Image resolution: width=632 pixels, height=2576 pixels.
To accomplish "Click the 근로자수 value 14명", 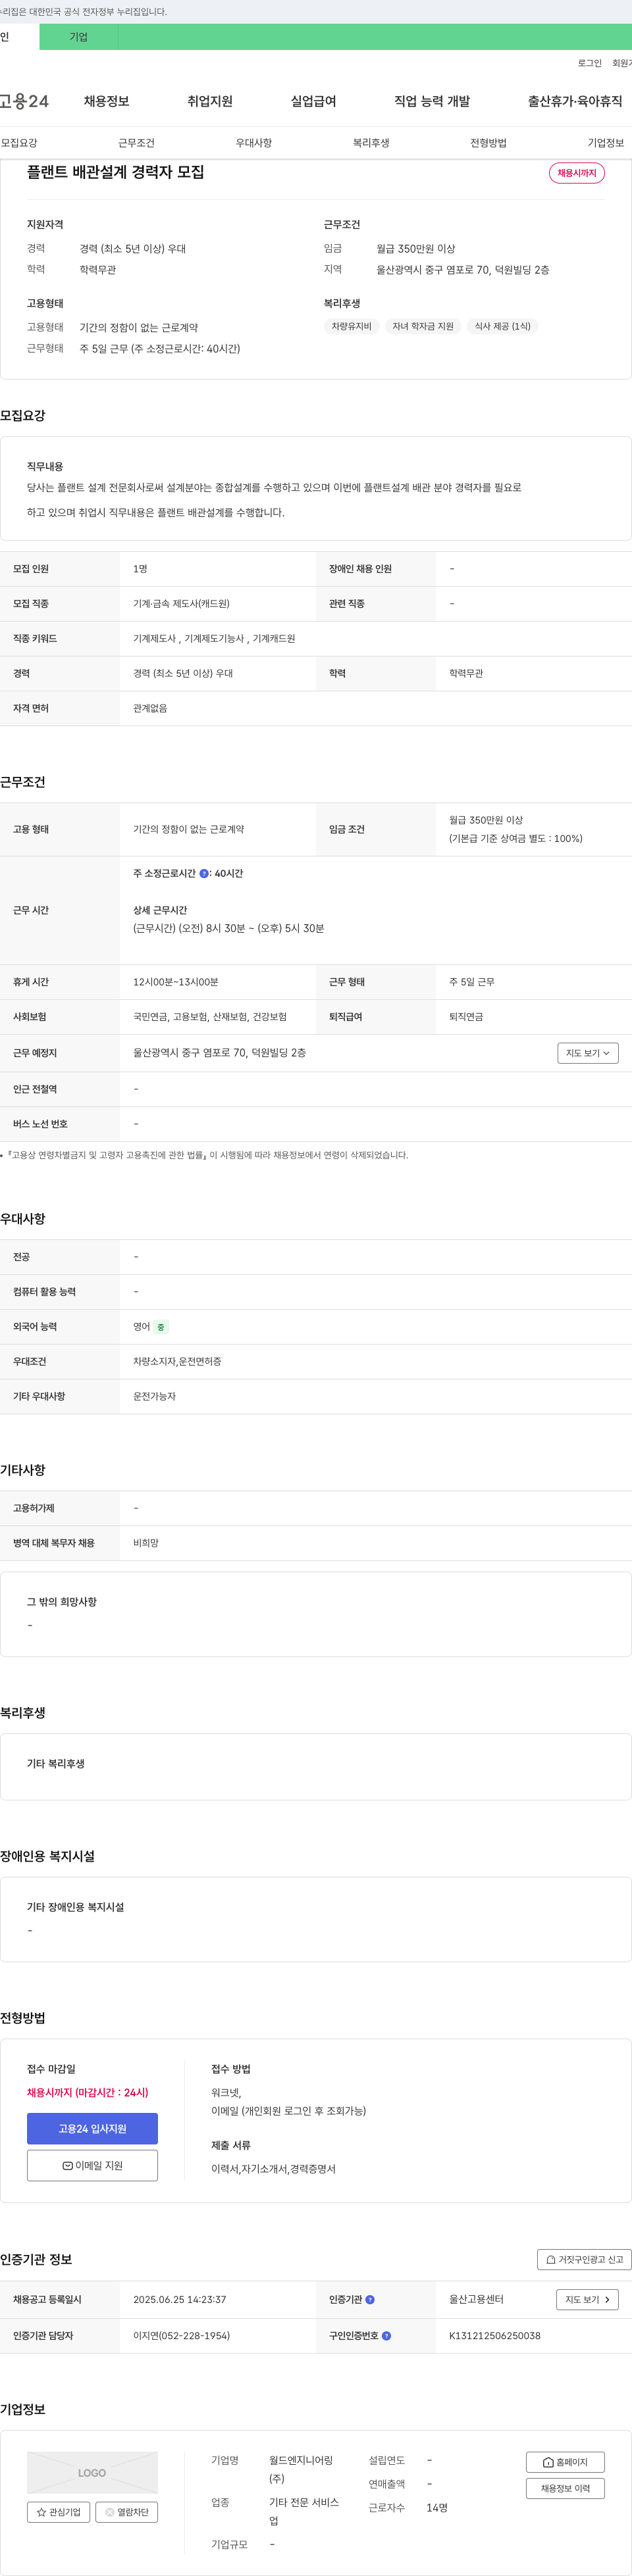I will point(437,2508).
